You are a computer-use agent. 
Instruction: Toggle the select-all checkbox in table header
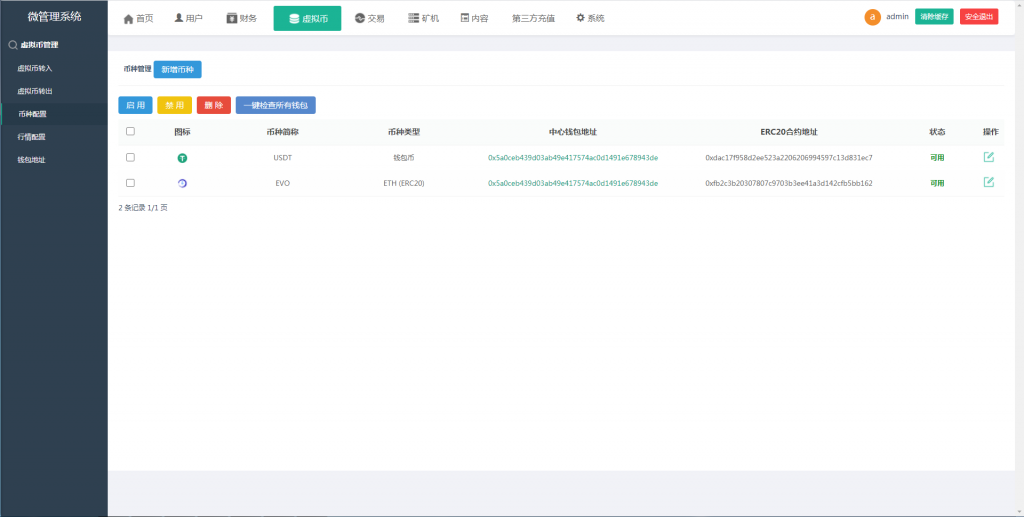[130, 131]
